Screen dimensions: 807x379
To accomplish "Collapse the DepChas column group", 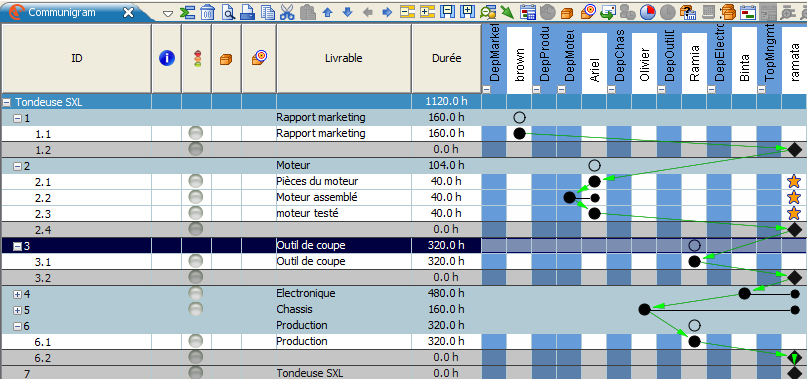I will 611,90.
